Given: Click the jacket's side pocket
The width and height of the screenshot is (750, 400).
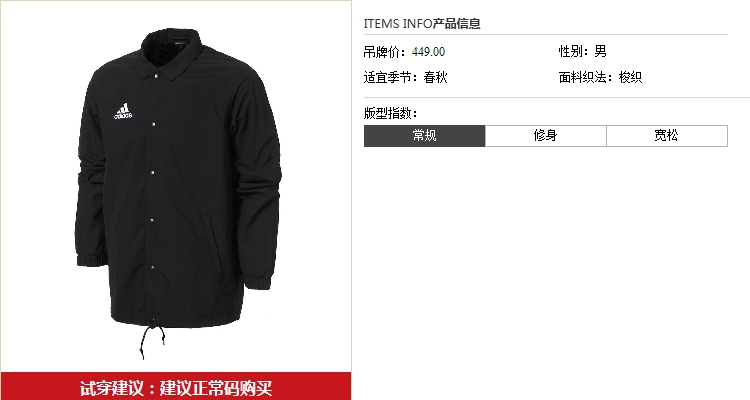Looking at the screenshot, I should click(209, 238).
